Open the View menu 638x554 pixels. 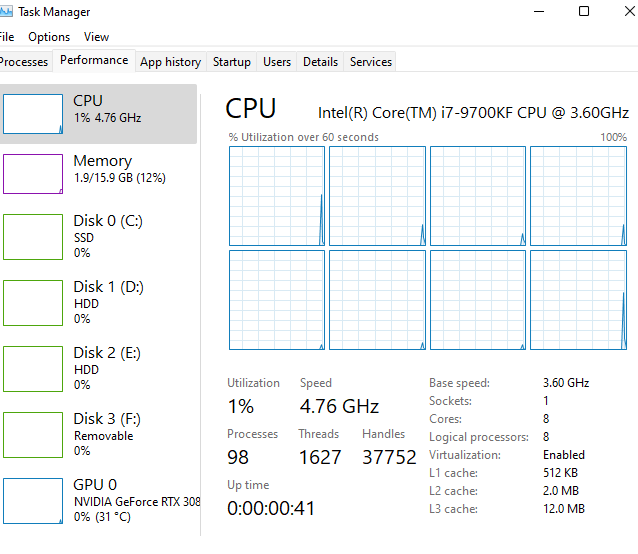[x=96, y=37]
